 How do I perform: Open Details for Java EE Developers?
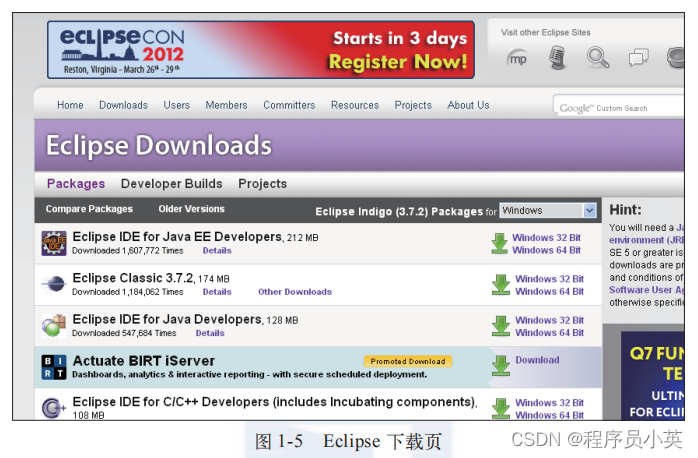pos(217,251)
